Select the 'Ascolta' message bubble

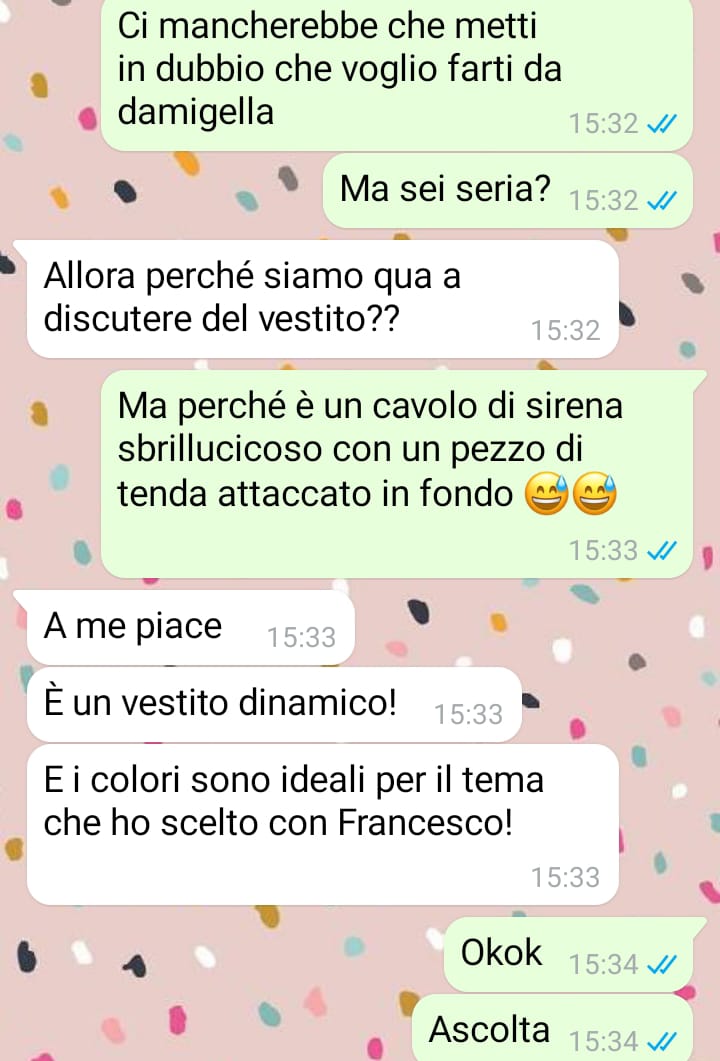552,1029
